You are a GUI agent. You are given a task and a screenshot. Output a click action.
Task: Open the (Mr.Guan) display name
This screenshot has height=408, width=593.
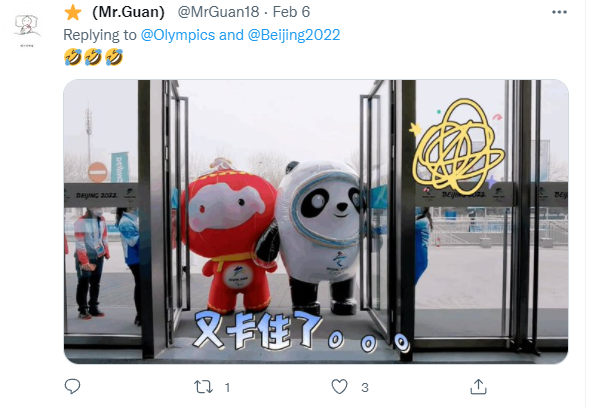tap(128, 12)
